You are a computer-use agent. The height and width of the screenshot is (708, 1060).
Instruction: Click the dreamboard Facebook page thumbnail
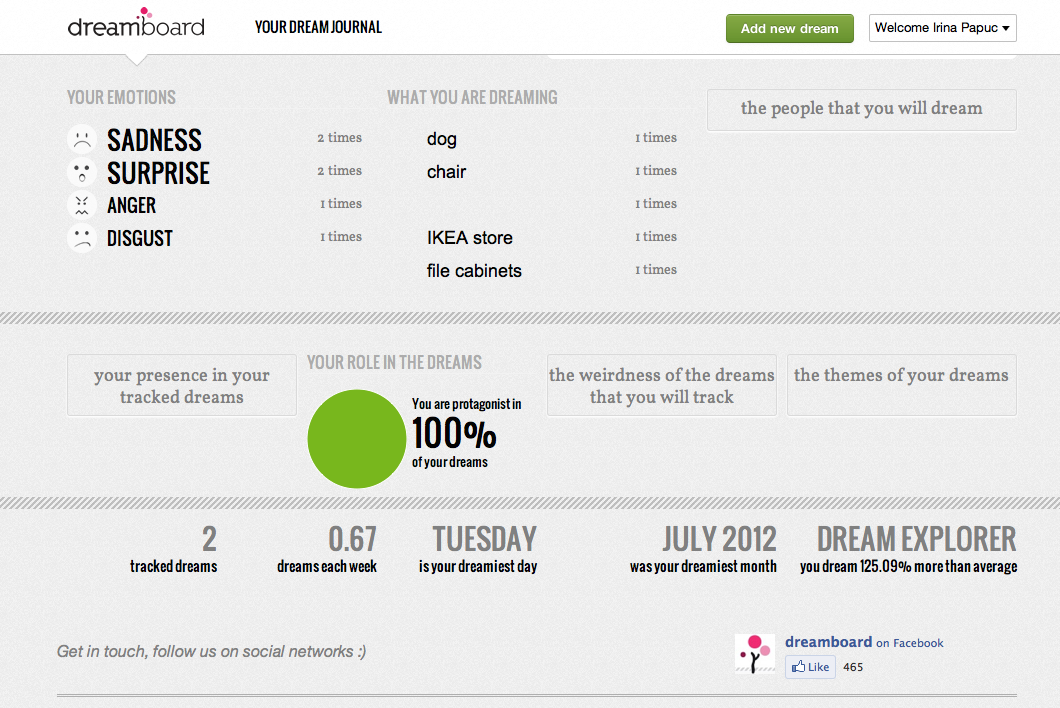pyautogui.click(x=755, y=653)
